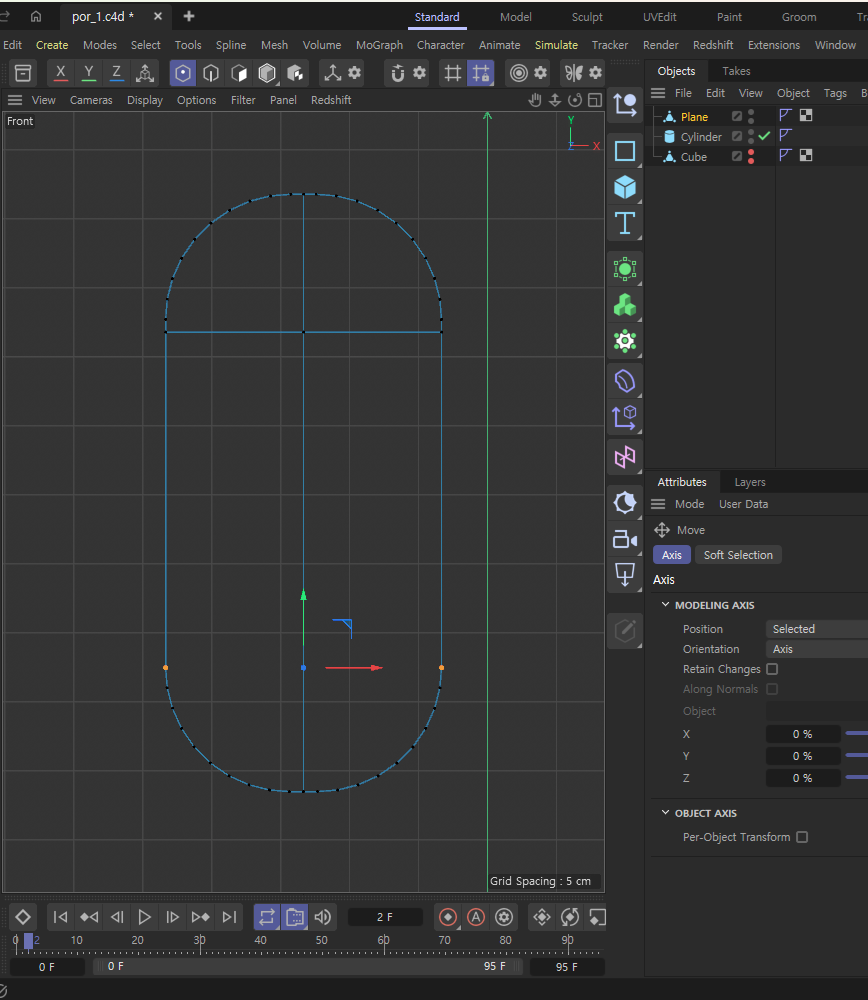Click record active objects button
The image size is (868, 1000).
(x=448, y=917)
